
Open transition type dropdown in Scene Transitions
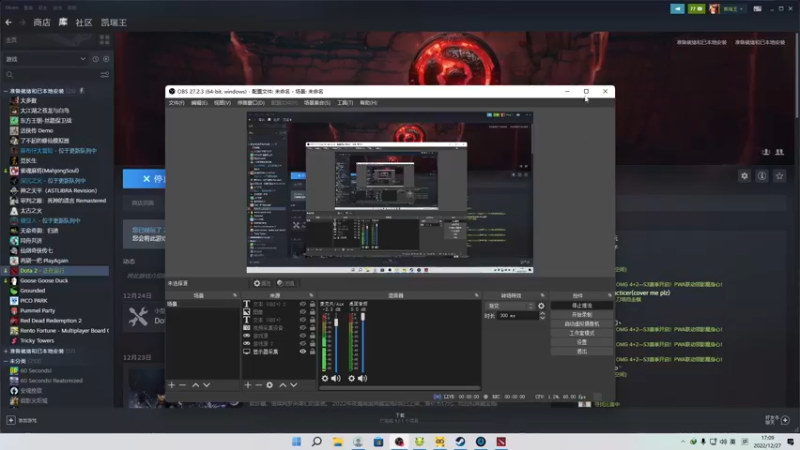[x=511, y=306]
